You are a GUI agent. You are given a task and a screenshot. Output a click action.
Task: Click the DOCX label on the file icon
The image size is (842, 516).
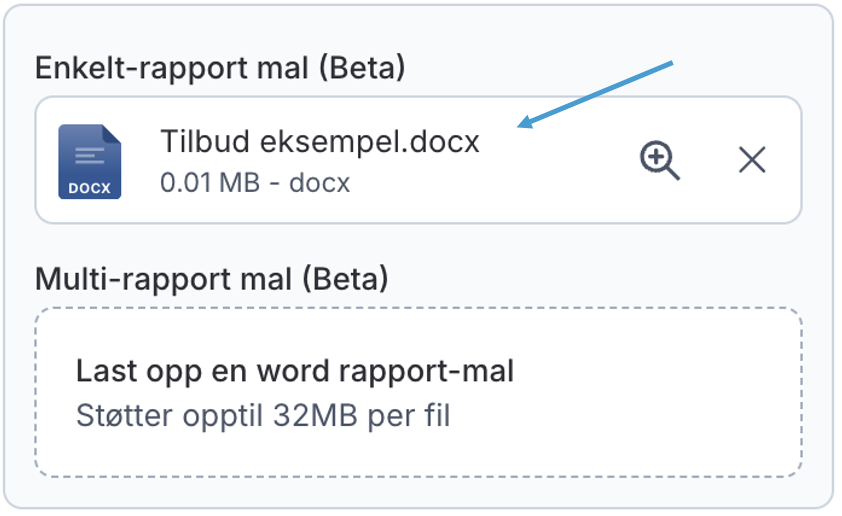(x=89, y=187)
